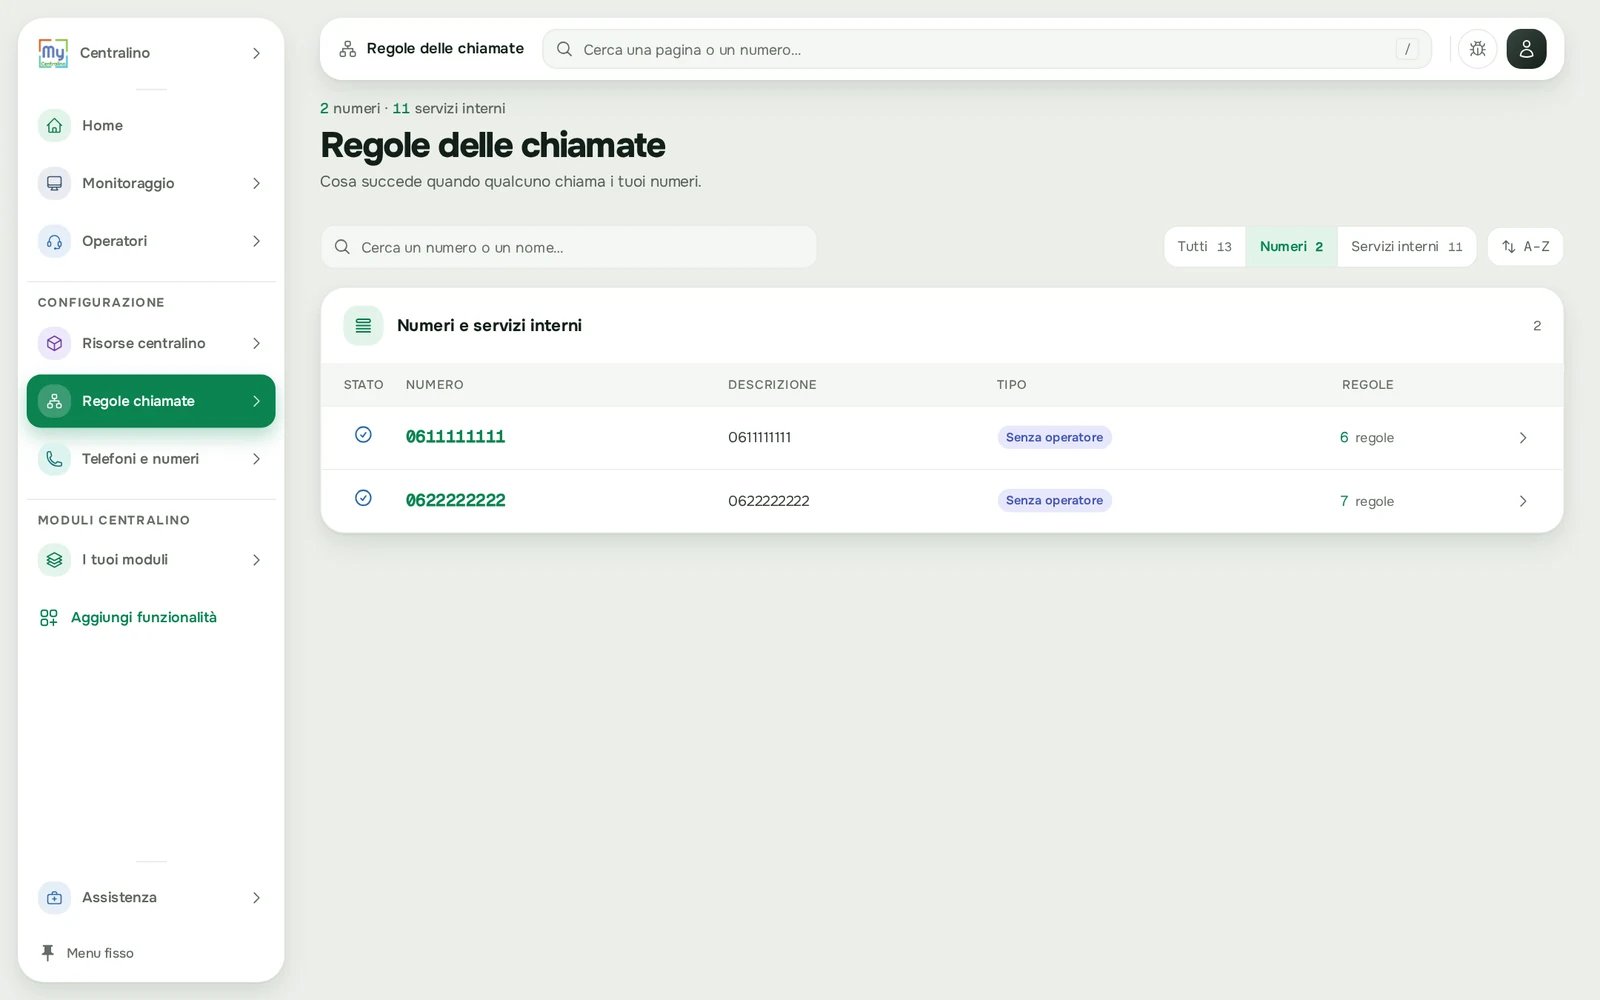Viewport: 1600px width, 1000px height.
Task: Focus the Cerca un numero o un nome field
Action: click(x=569, y=247)
